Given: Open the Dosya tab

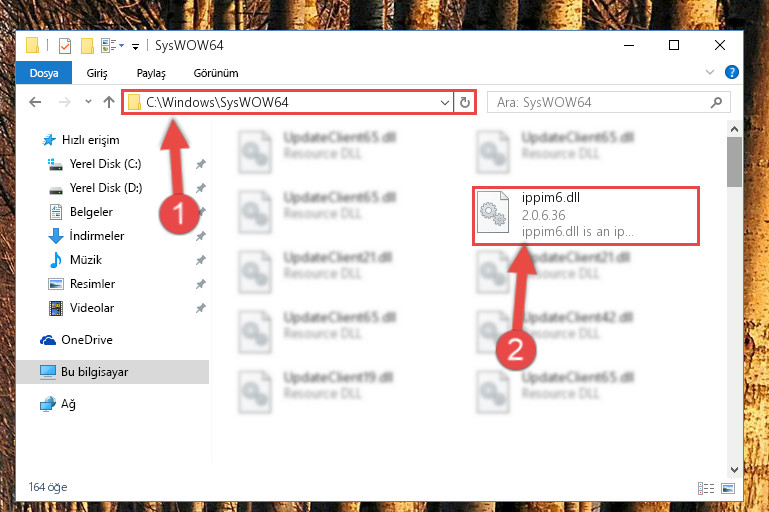Looking at the screenshot, I should (x=44, y=73).
